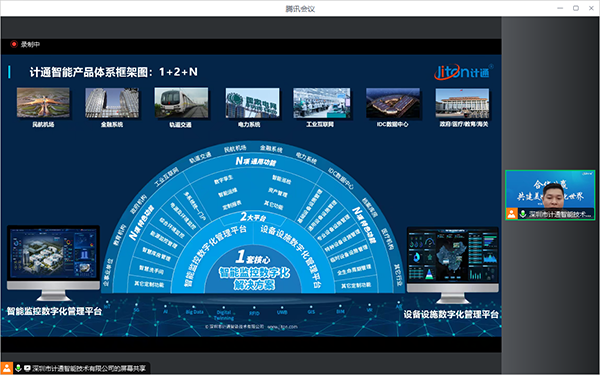Click the IDC数据中心 caption under the photo

click(392, 124)
